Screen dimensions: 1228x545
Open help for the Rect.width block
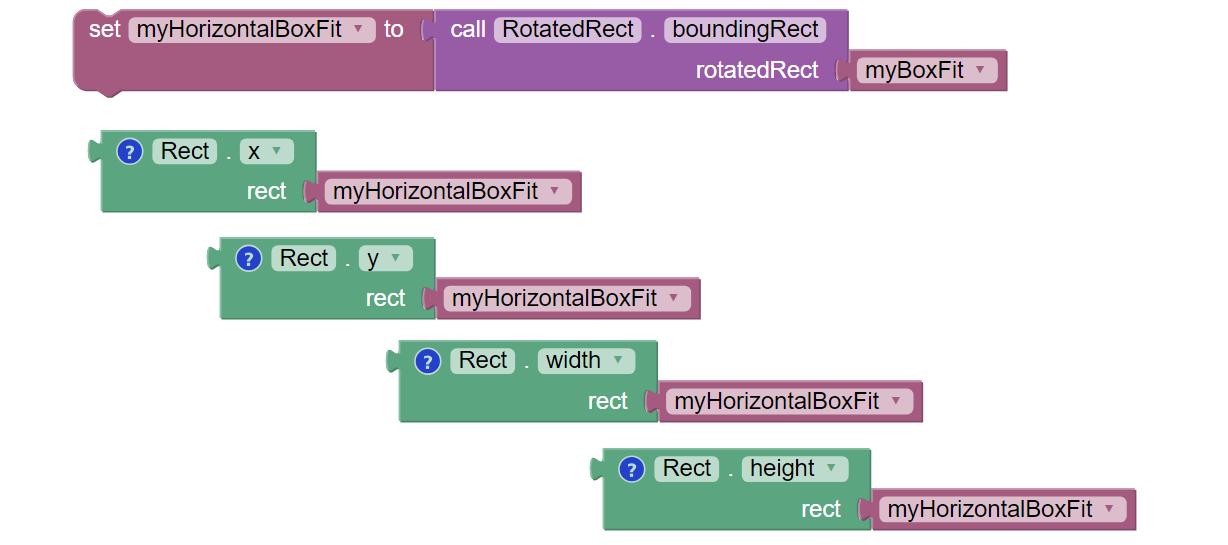[x=428, y=361]
